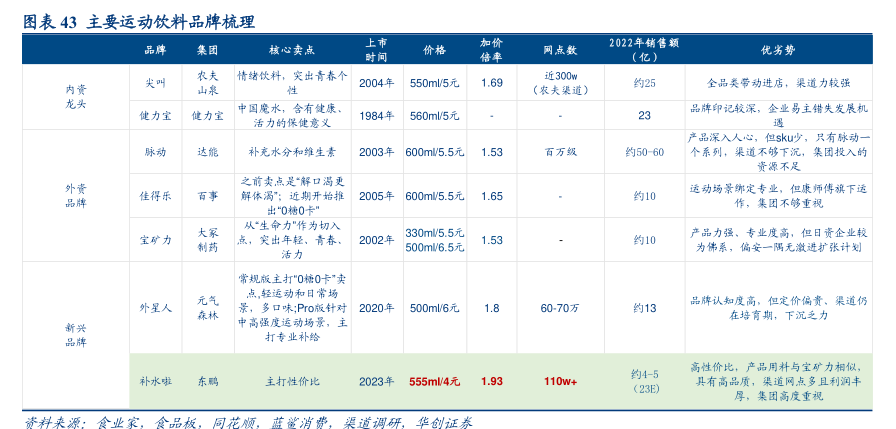Click the price 550ml/5元
The width and height of the screenshot is (896, 429).
point(434,83)
